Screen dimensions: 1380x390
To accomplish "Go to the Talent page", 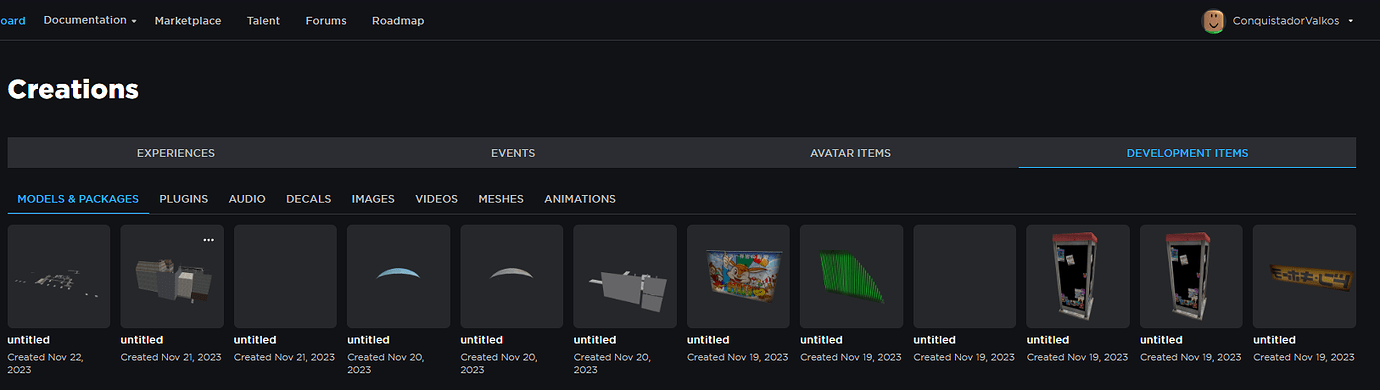I will tap(263, 21).
